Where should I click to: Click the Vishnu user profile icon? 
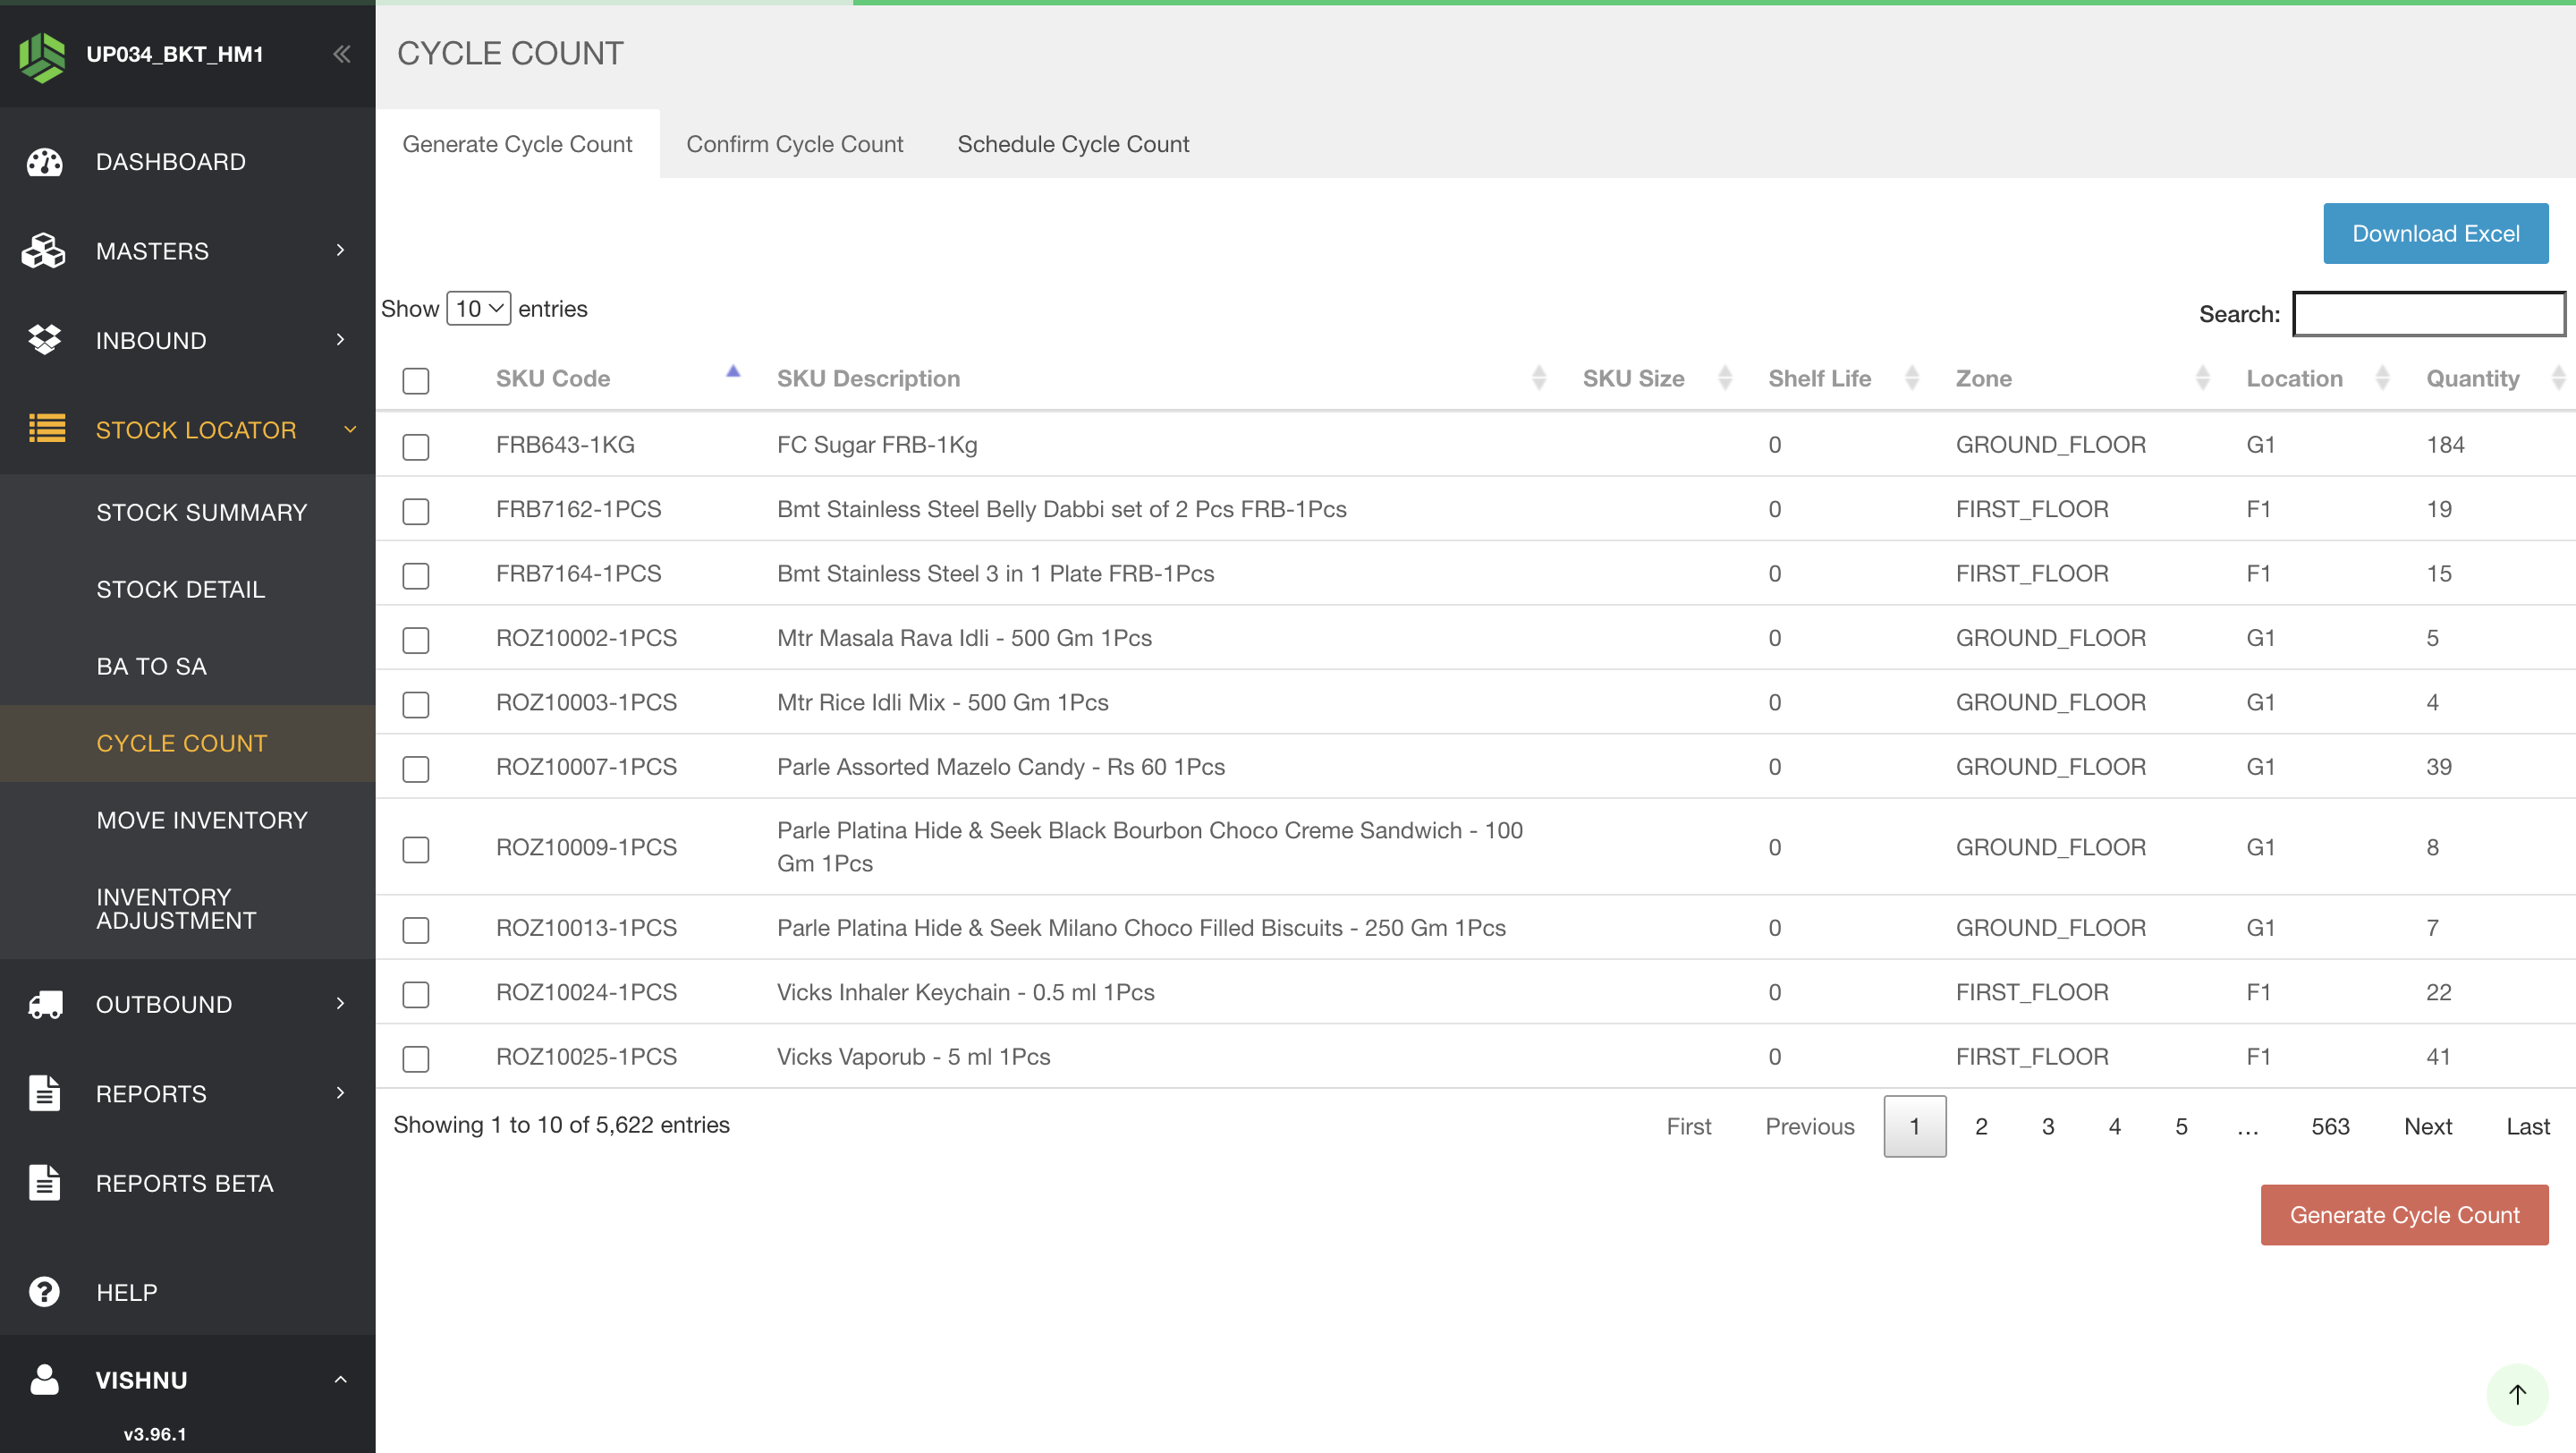pyautogui.click(x=44, y=1379)
